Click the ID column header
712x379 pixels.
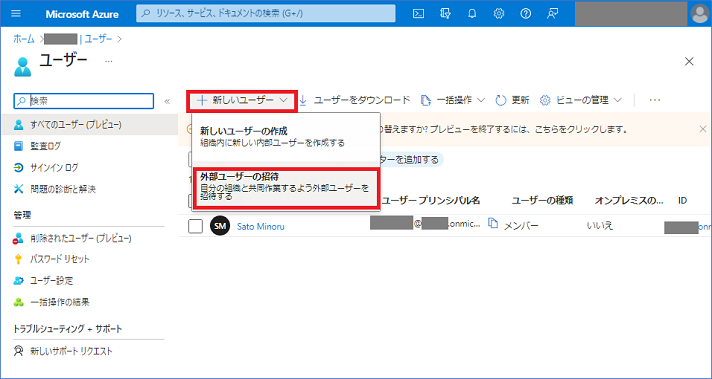point(682,201)
